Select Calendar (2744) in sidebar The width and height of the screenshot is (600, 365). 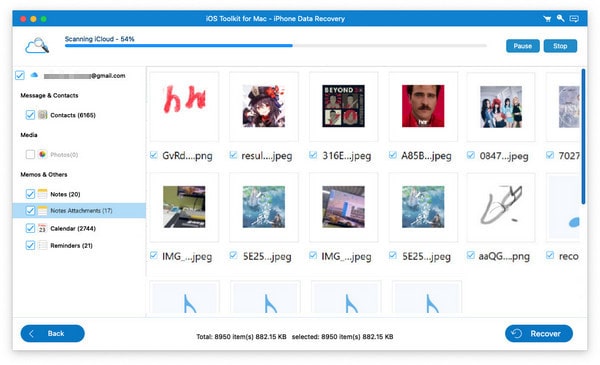click(x=73, y=228)
